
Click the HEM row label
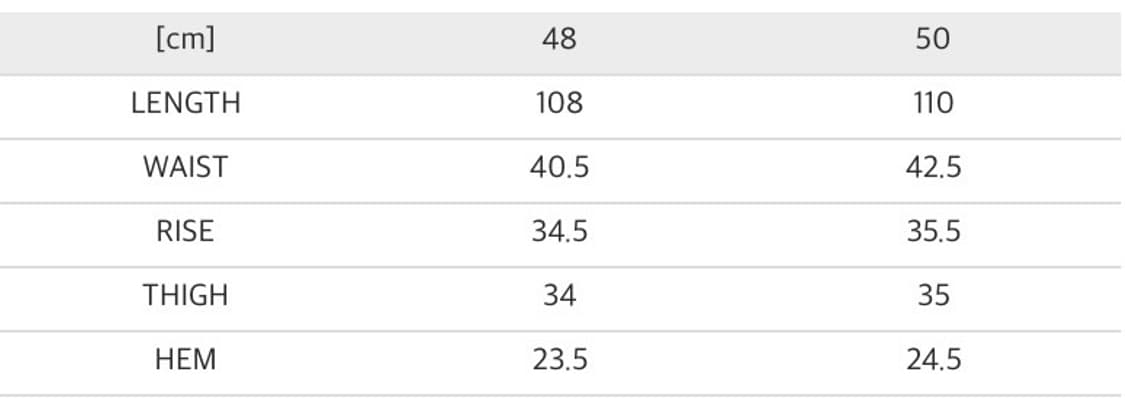186,359
